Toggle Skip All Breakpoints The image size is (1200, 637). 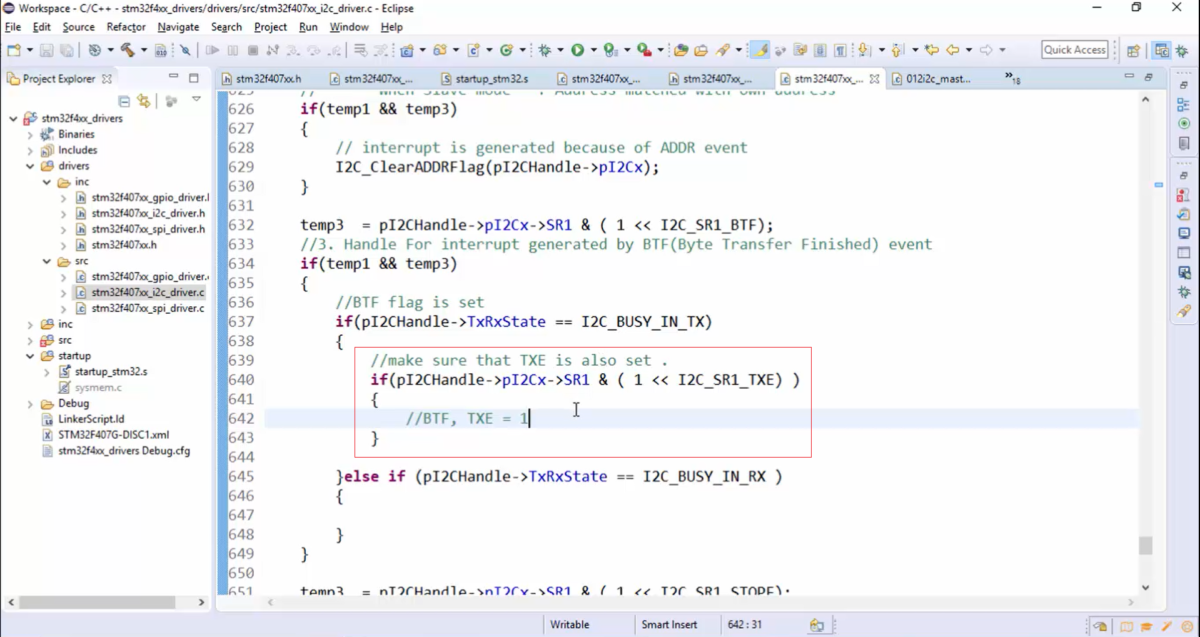pyautogui.click(x=183, y=49)
